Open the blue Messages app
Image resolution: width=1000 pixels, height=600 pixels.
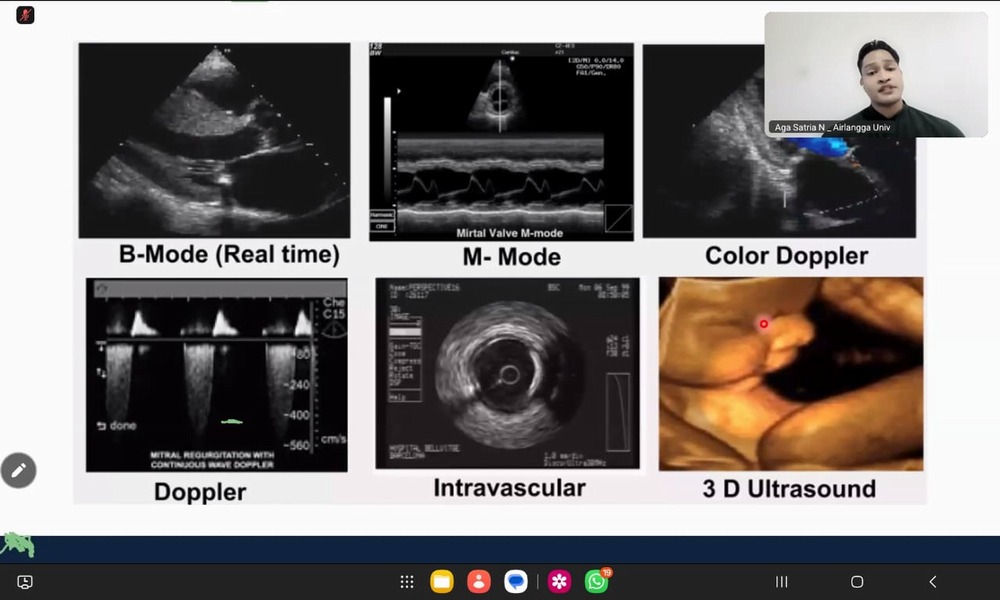pyautogui.click(x=516, y=582)
